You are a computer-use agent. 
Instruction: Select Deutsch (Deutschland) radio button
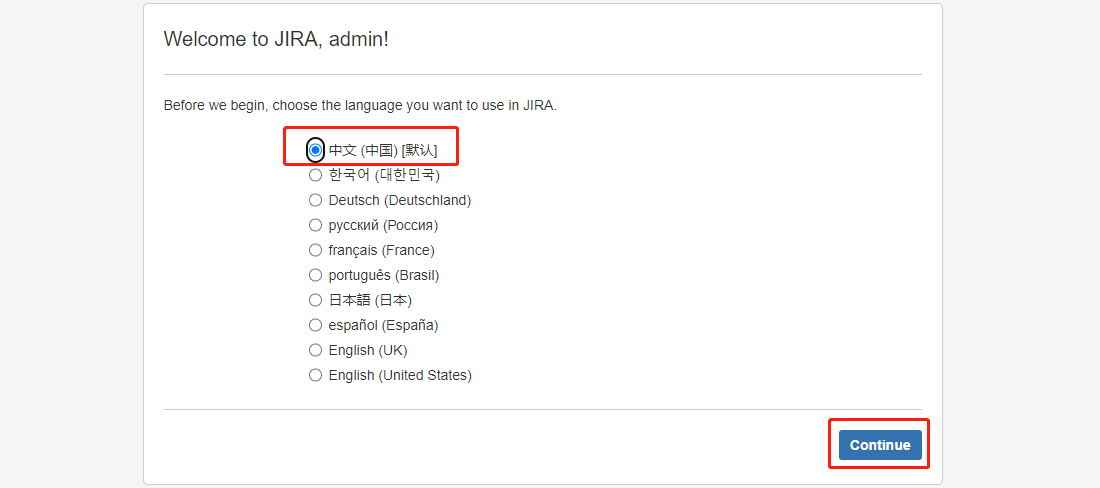pos(315,201)
